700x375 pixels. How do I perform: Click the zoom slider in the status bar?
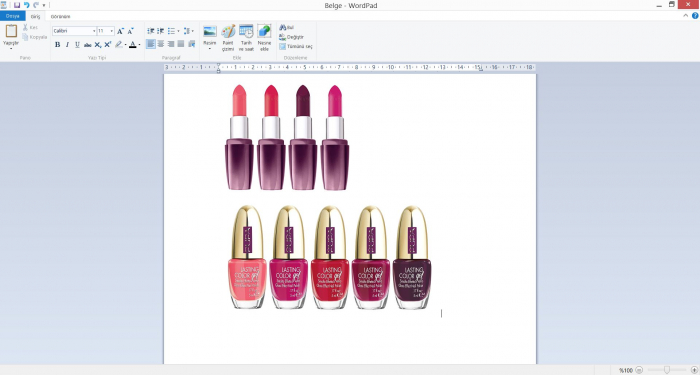[667, 370]
